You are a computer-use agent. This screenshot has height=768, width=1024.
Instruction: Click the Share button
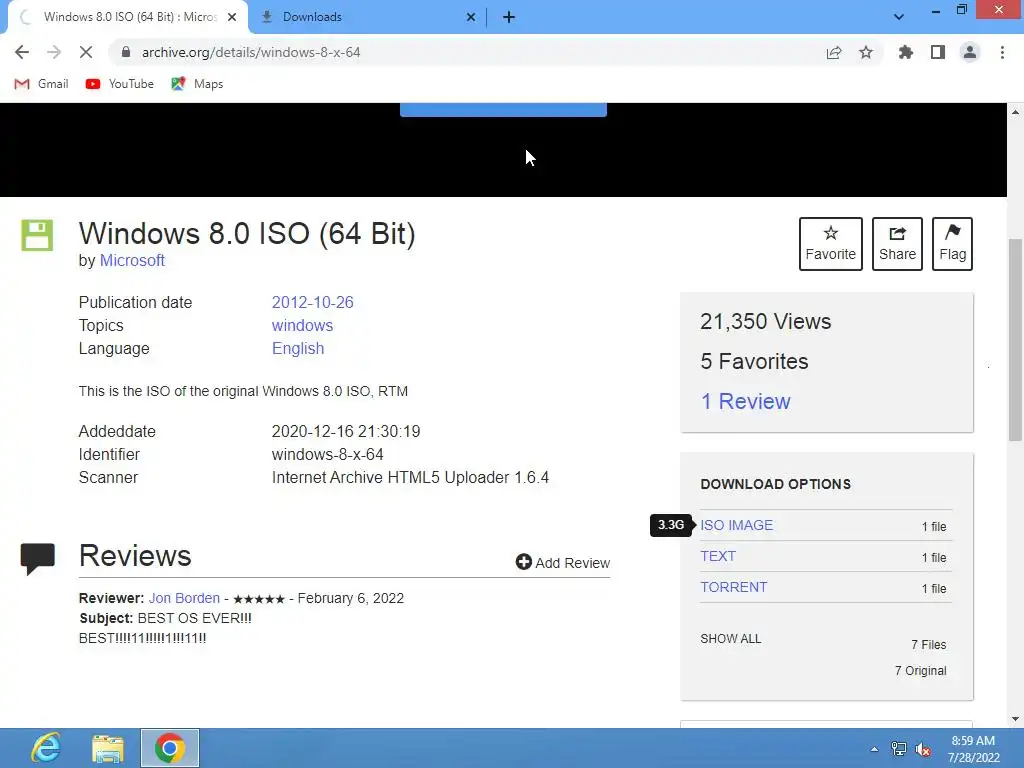[897, 244]
